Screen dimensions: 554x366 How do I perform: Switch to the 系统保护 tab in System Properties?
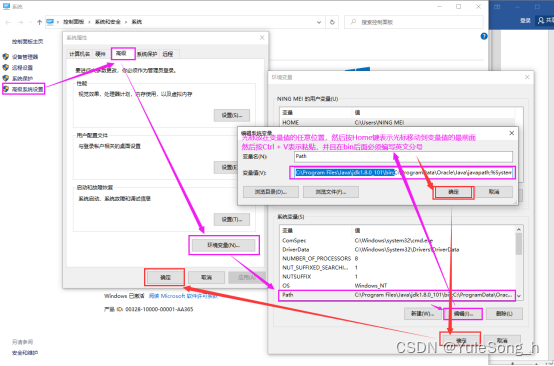tap(147, 54)
